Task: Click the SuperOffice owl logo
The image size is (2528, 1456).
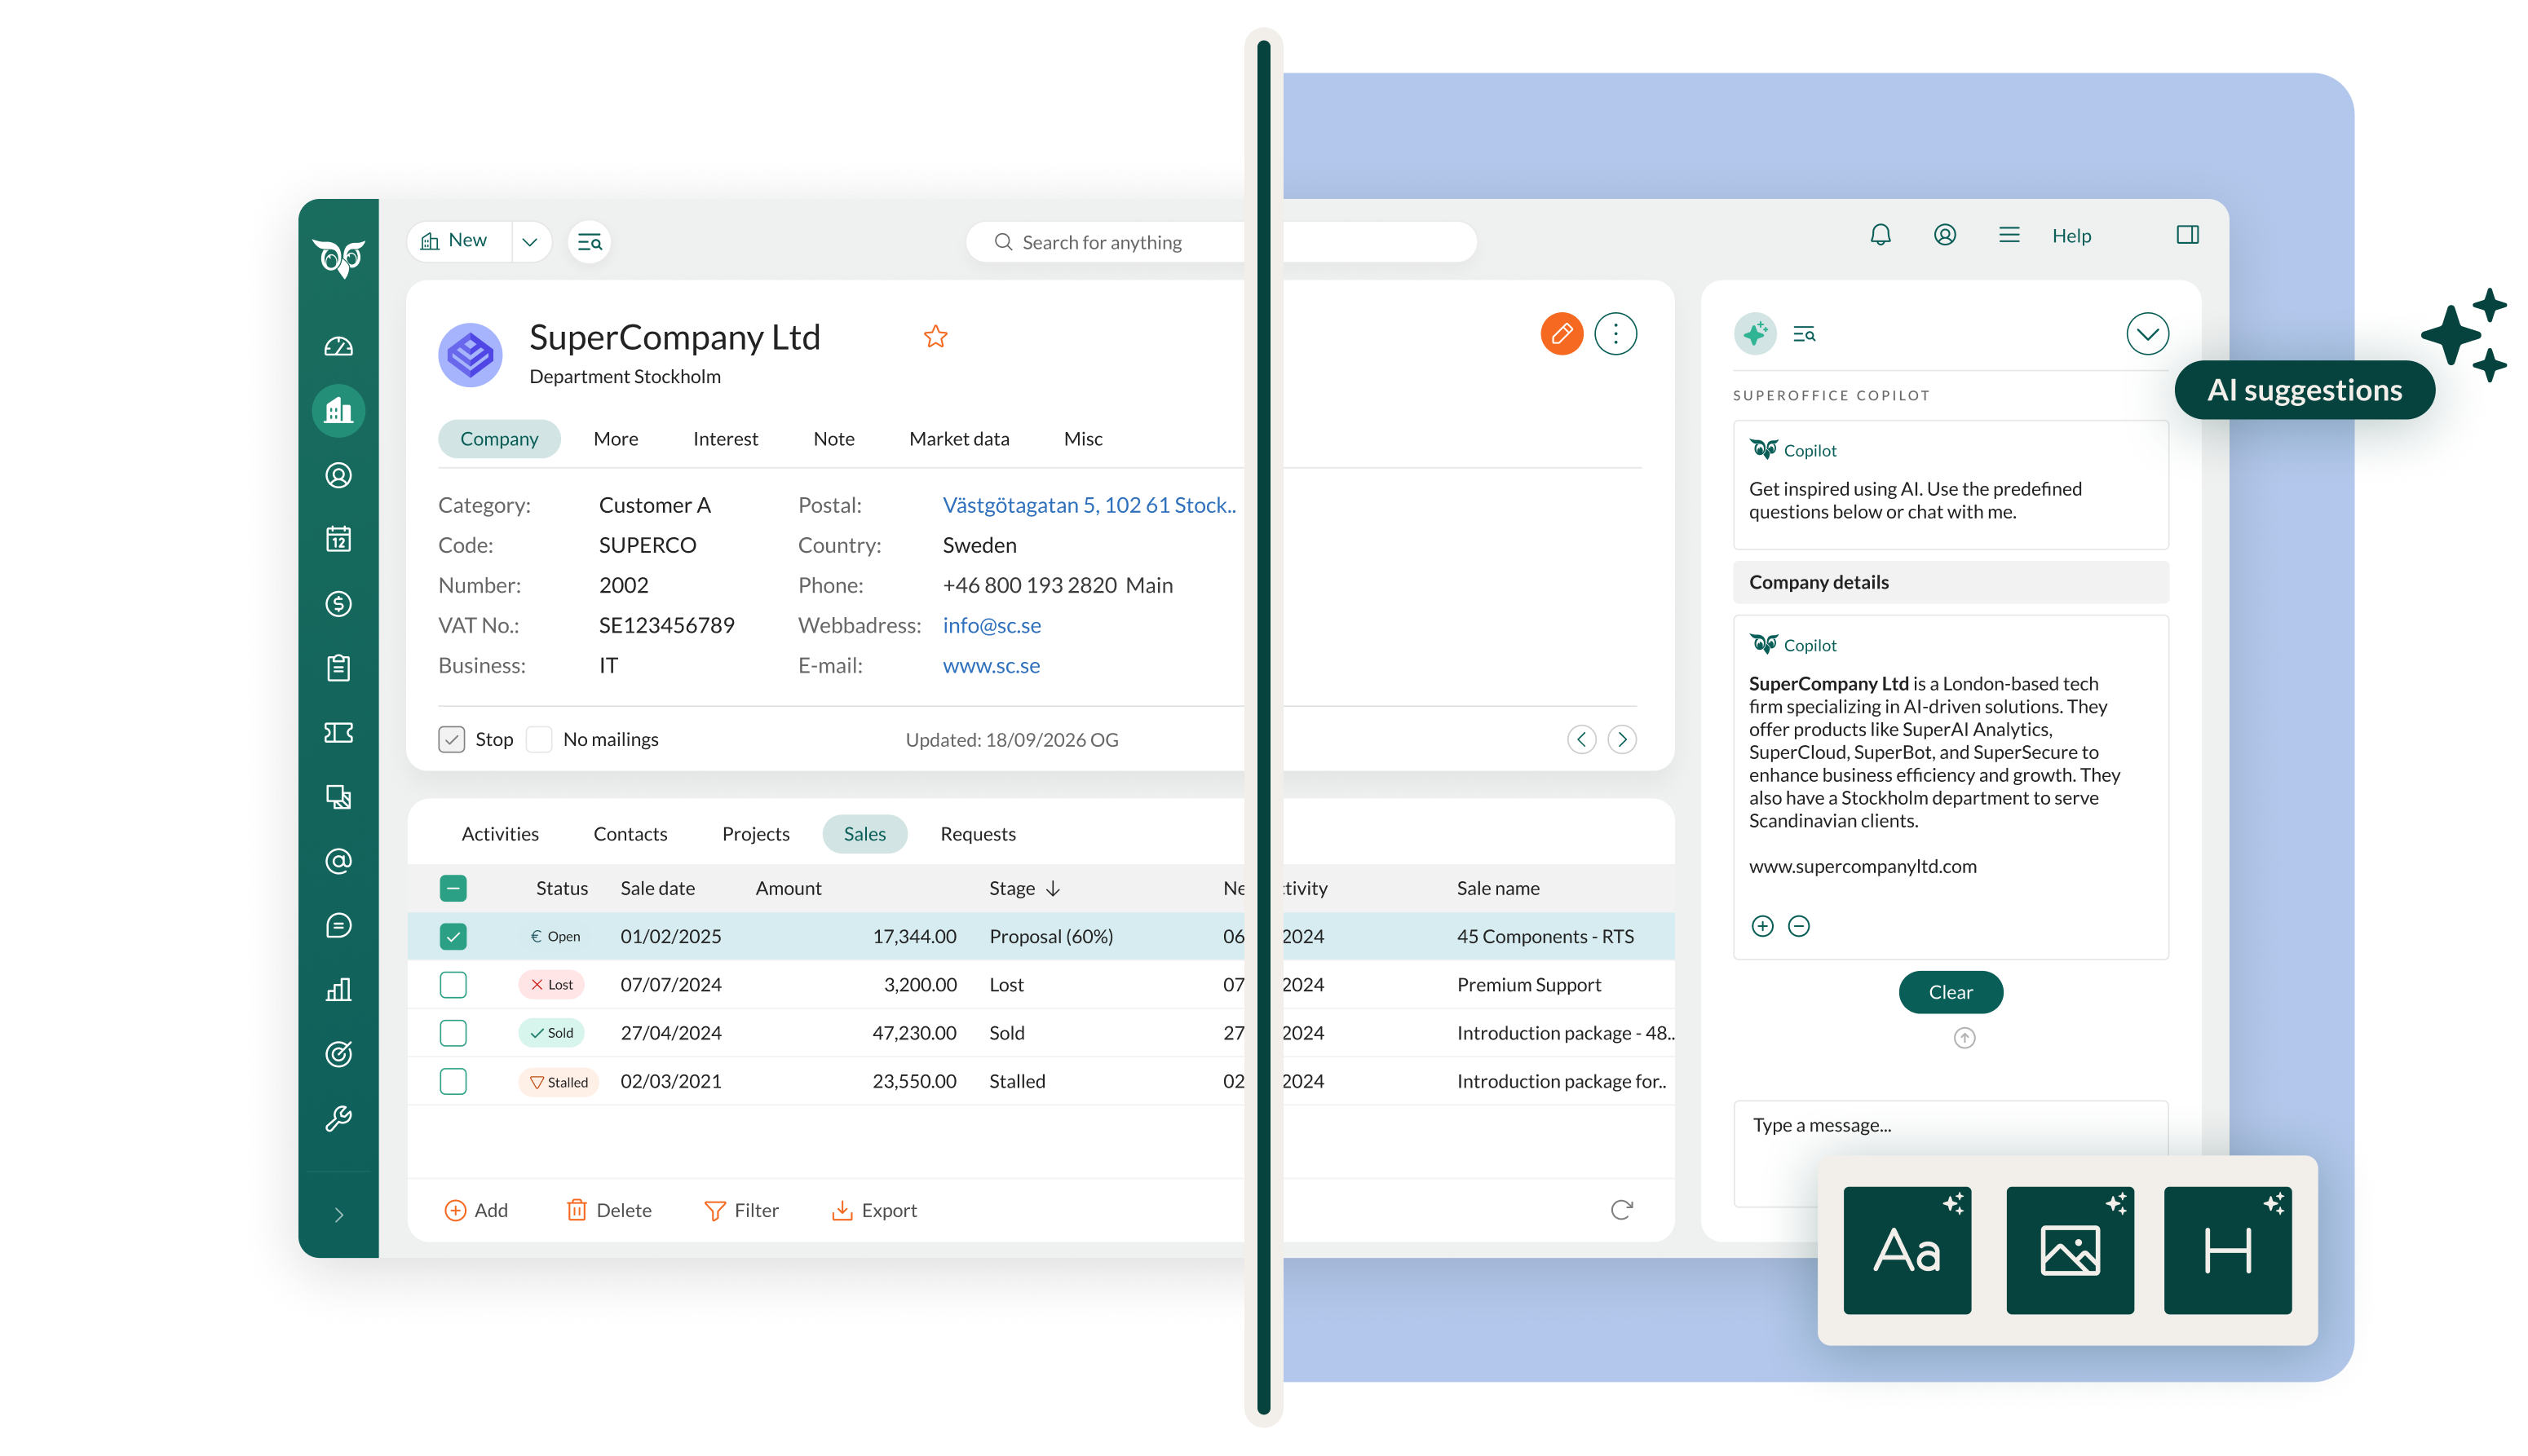Action: pyautogui.click(x=338, y=258)
